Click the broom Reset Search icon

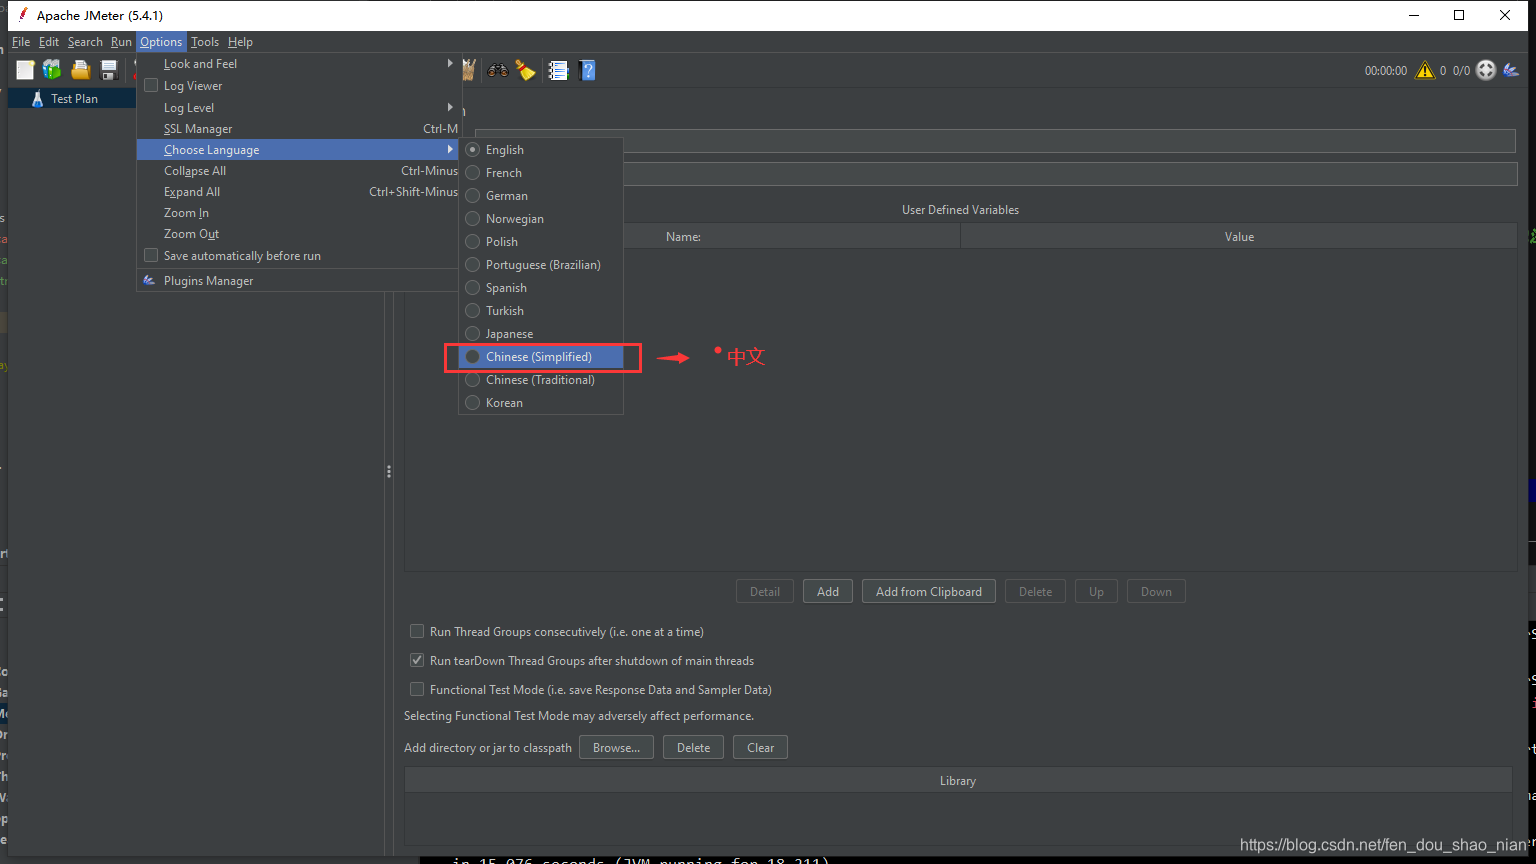point(526,70)
